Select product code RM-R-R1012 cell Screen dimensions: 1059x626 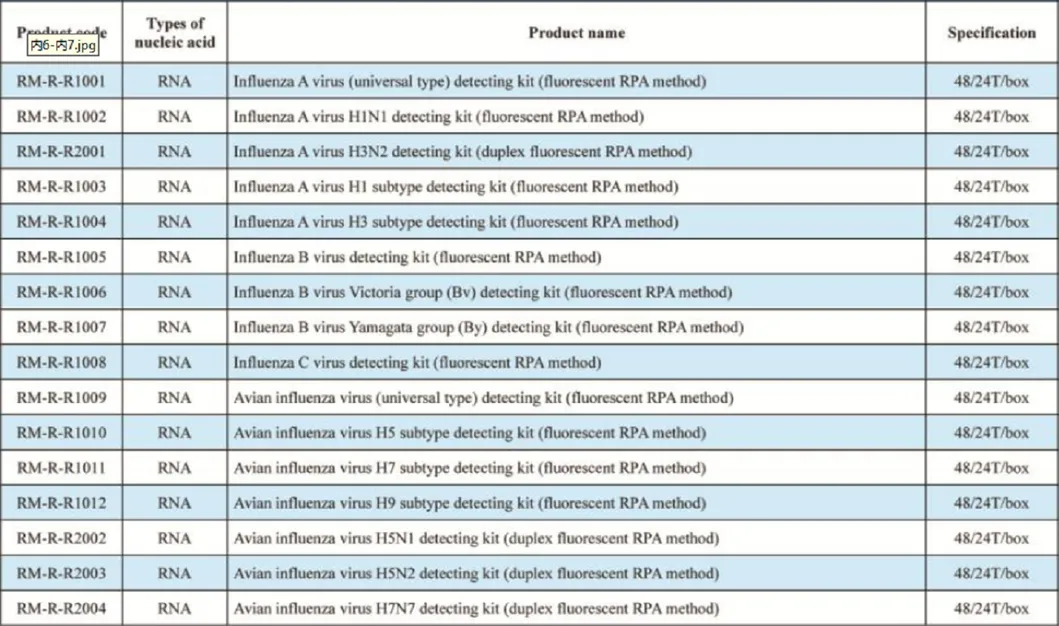click(61, 503)
